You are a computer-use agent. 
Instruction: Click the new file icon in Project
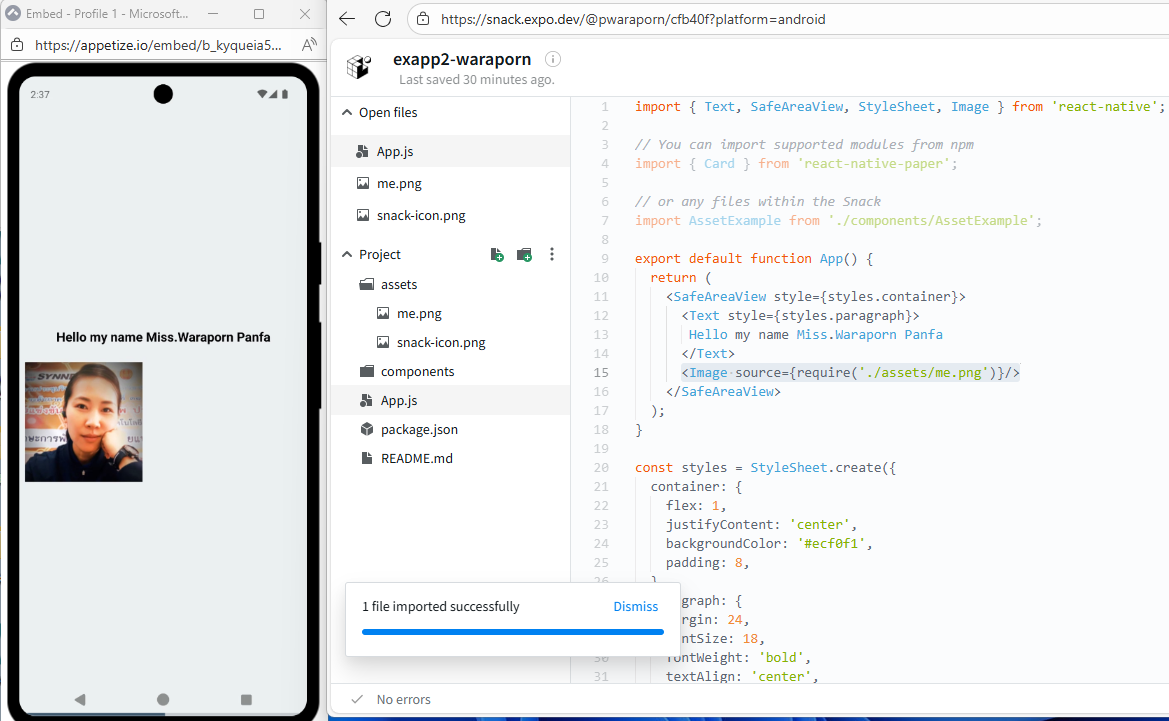tap(497, 255)
